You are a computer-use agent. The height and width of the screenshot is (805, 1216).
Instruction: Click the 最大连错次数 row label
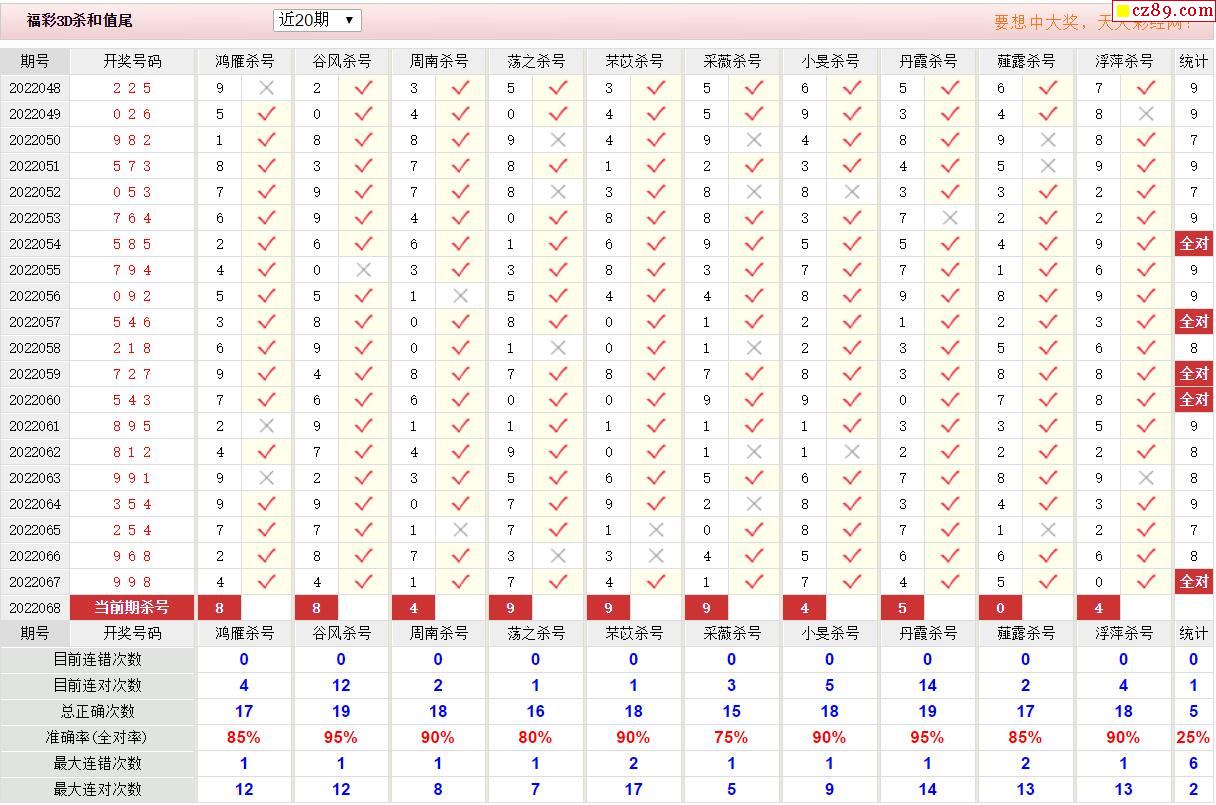97,764
